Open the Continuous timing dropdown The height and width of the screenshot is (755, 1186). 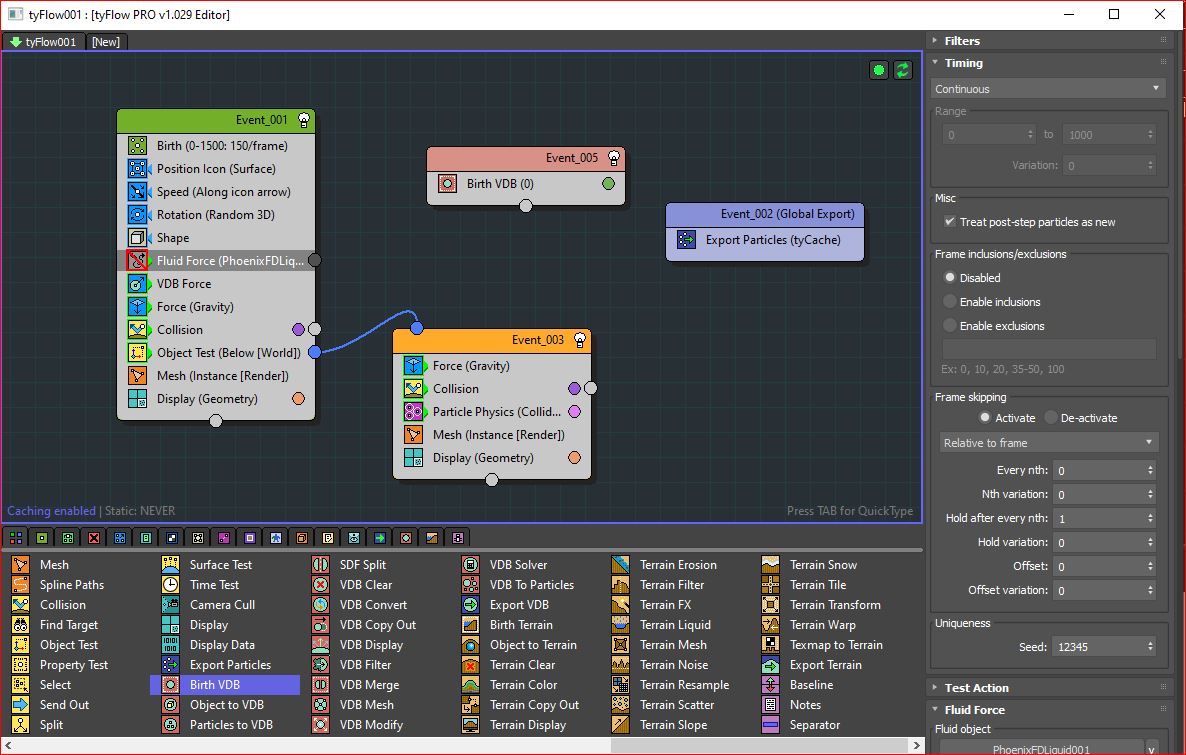point(1048,89)
